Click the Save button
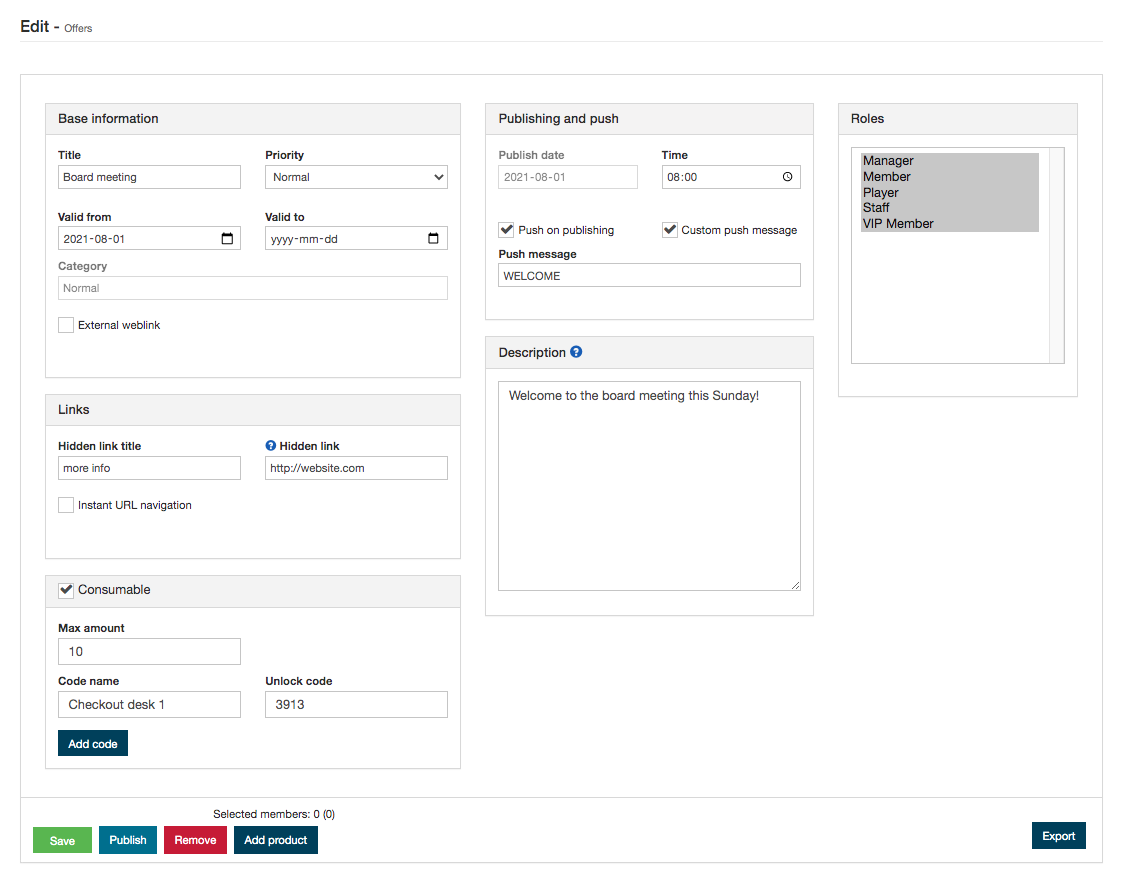 (x=62, y=841)
